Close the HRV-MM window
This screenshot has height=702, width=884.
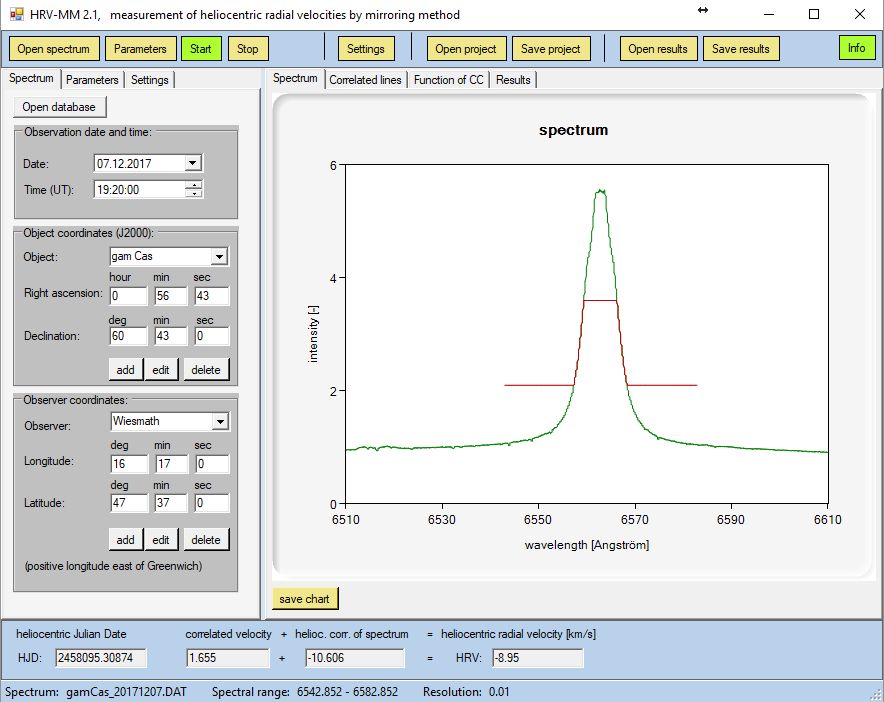click(860, 14)
